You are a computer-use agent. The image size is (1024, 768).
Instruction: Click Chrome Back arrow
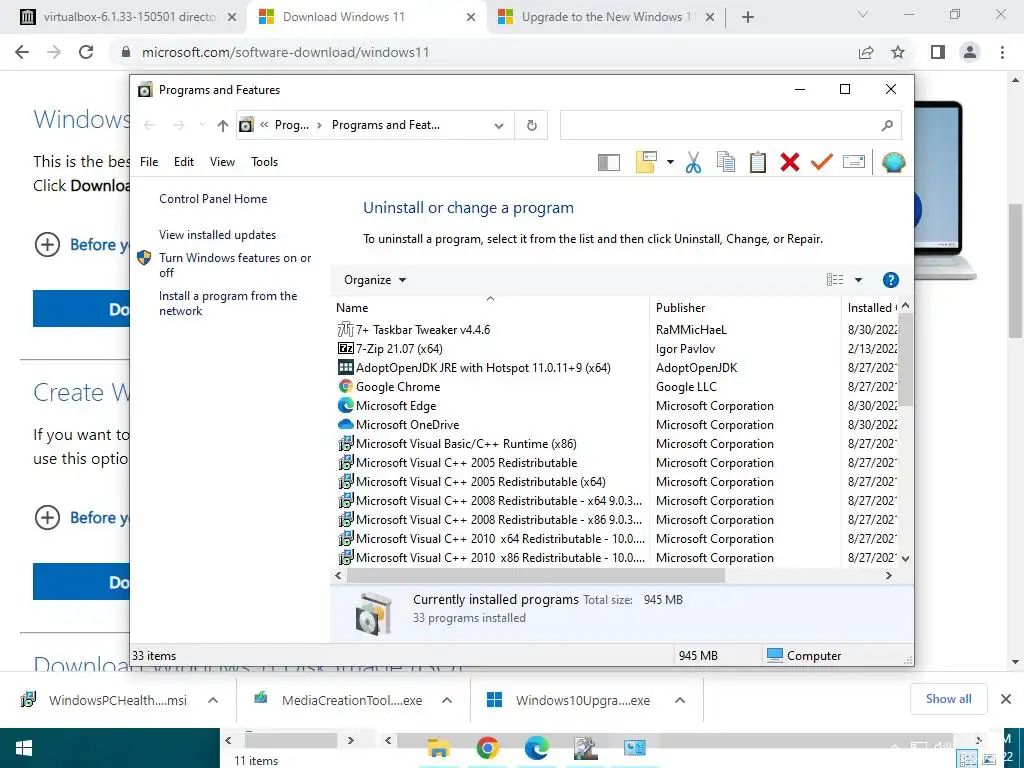click(x=22, y=52)
